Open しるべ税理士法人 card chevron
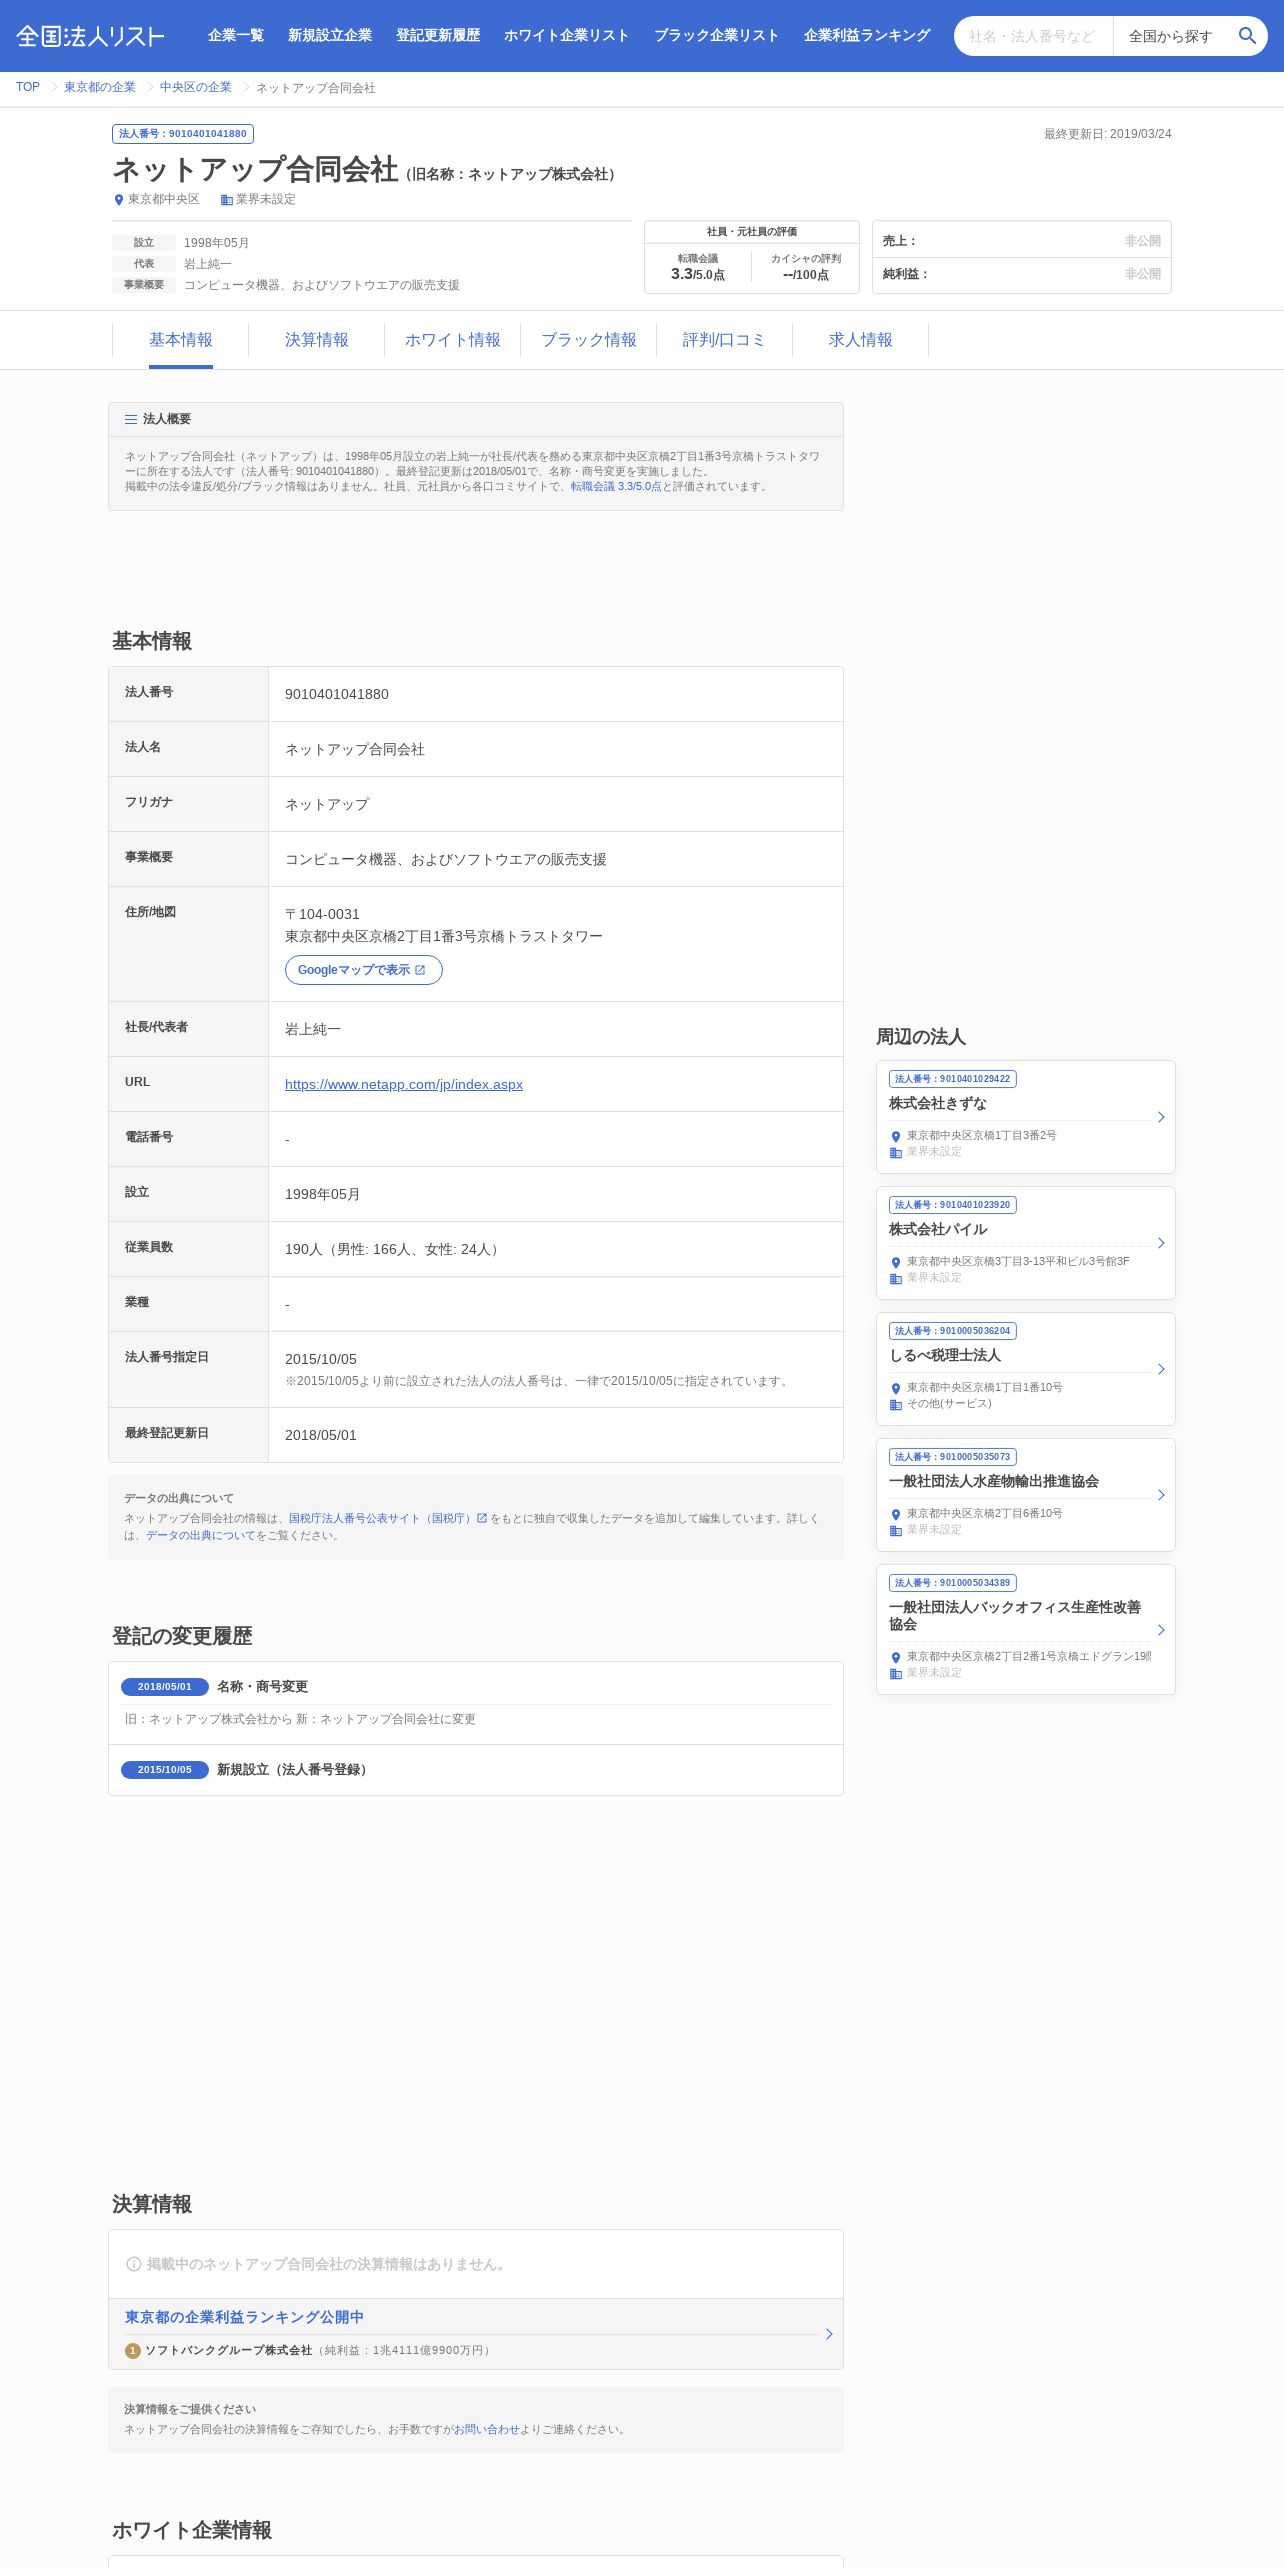This screenshot has height=2568, width=1284. tap(1161, 1369)
